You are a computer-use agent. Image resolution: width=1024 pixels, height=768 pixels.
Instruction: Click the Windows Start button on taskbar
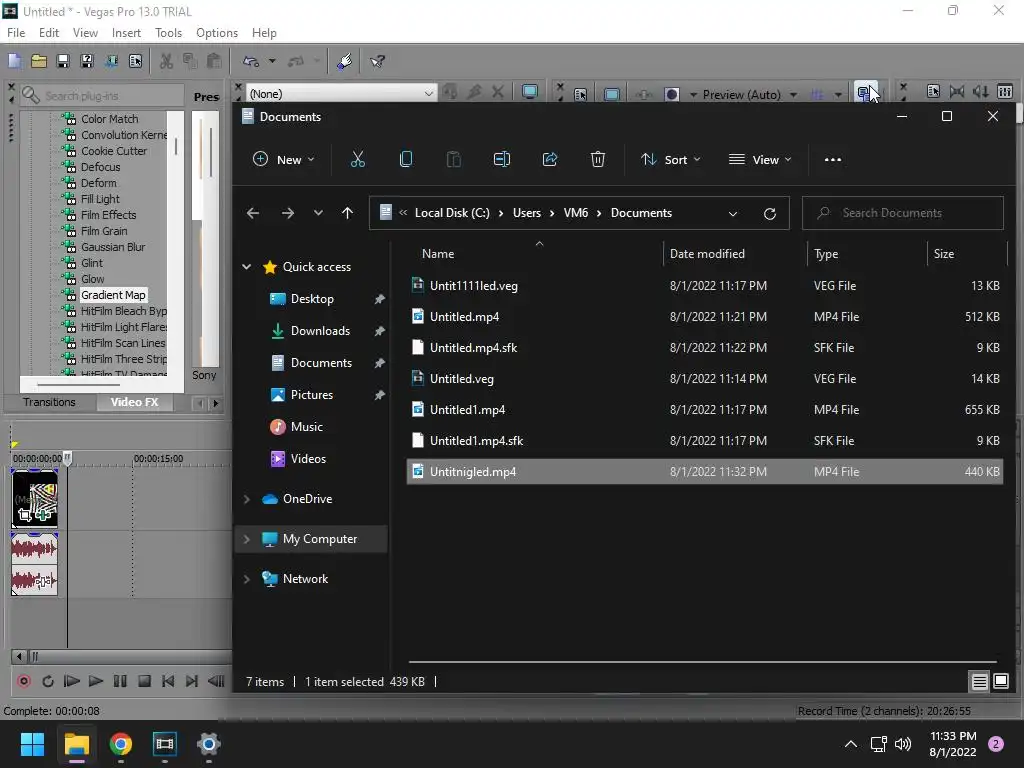(32, 744)
